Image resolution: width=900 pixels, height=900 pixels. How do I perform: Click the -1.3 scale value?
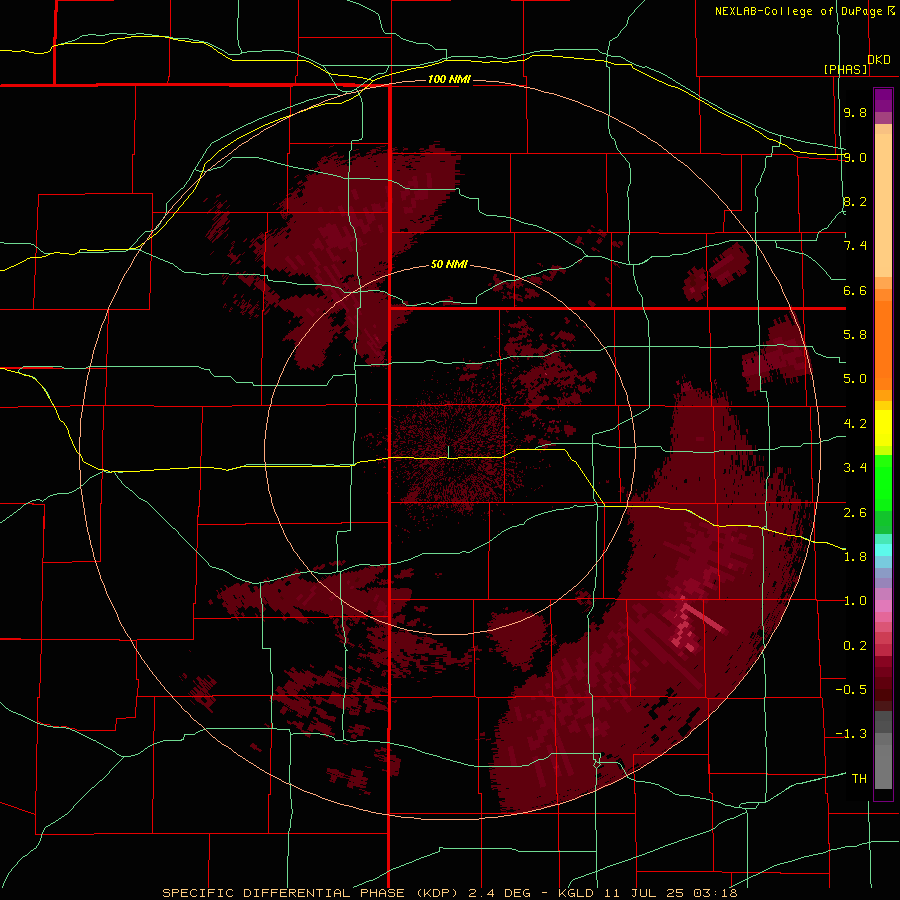[851, 734]
